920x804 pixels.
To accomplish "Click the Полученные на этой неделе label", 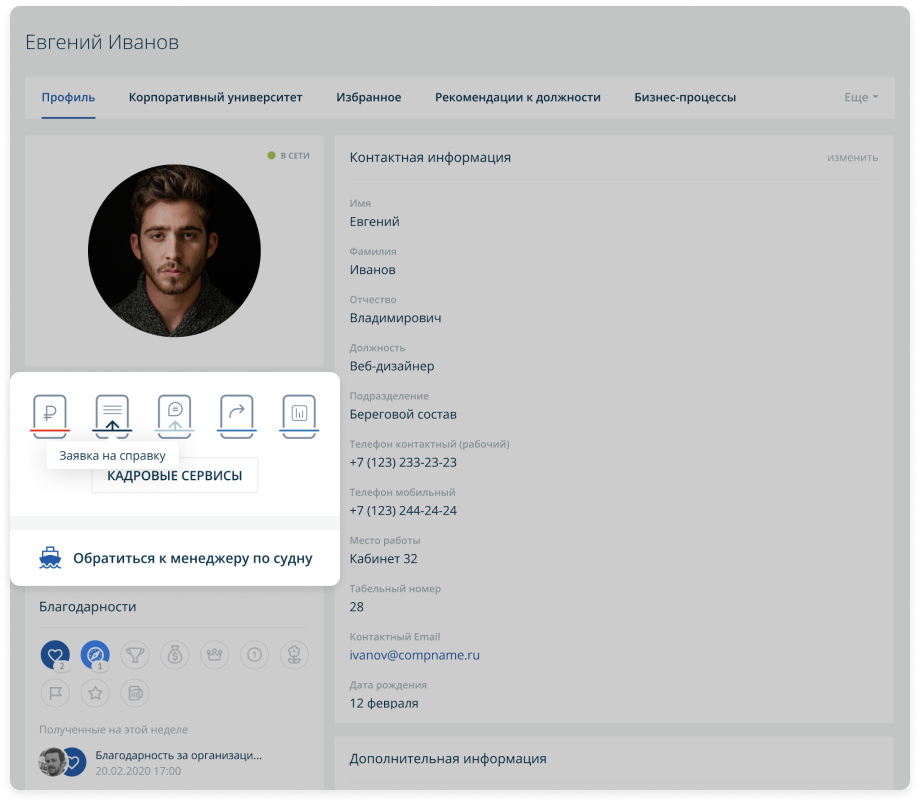I will click(x=113, y=729).
